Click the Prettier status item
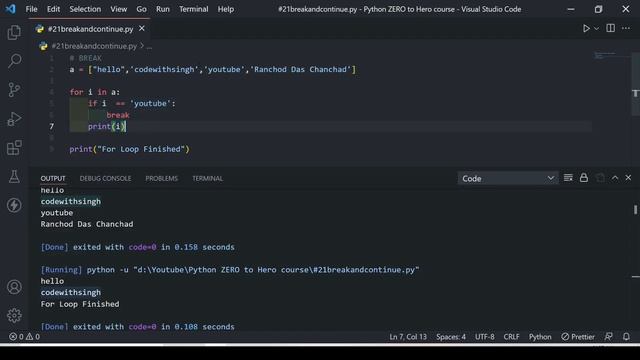 tap(578, 337)
